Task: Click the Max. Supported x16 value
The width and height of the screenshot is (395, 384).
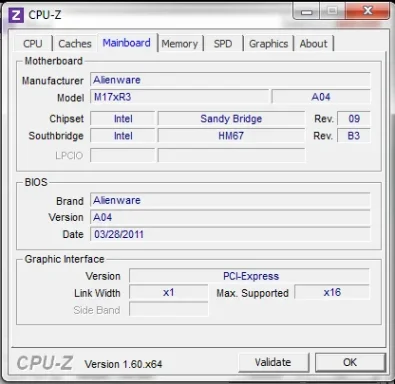Action: point(332,293)
